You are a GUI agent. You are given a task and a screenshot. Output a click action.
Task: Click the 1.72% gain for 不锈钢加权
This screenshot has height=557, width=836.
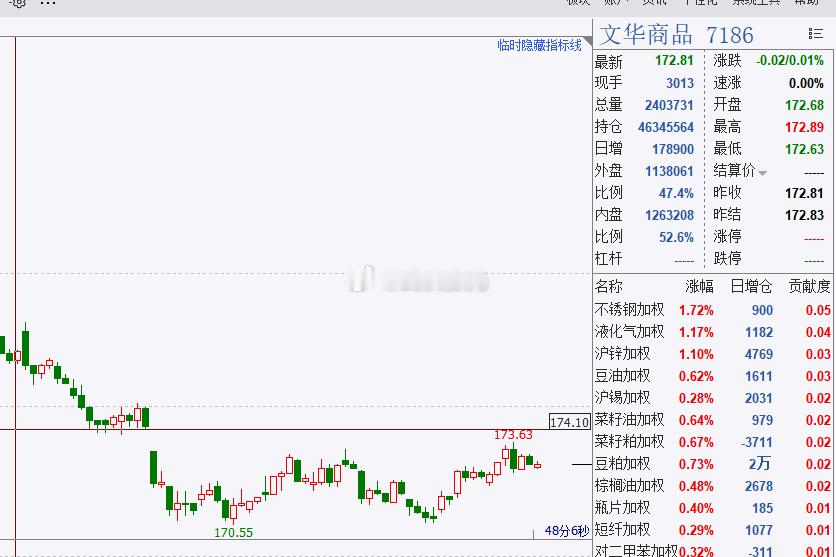click(x=696, y=310)
